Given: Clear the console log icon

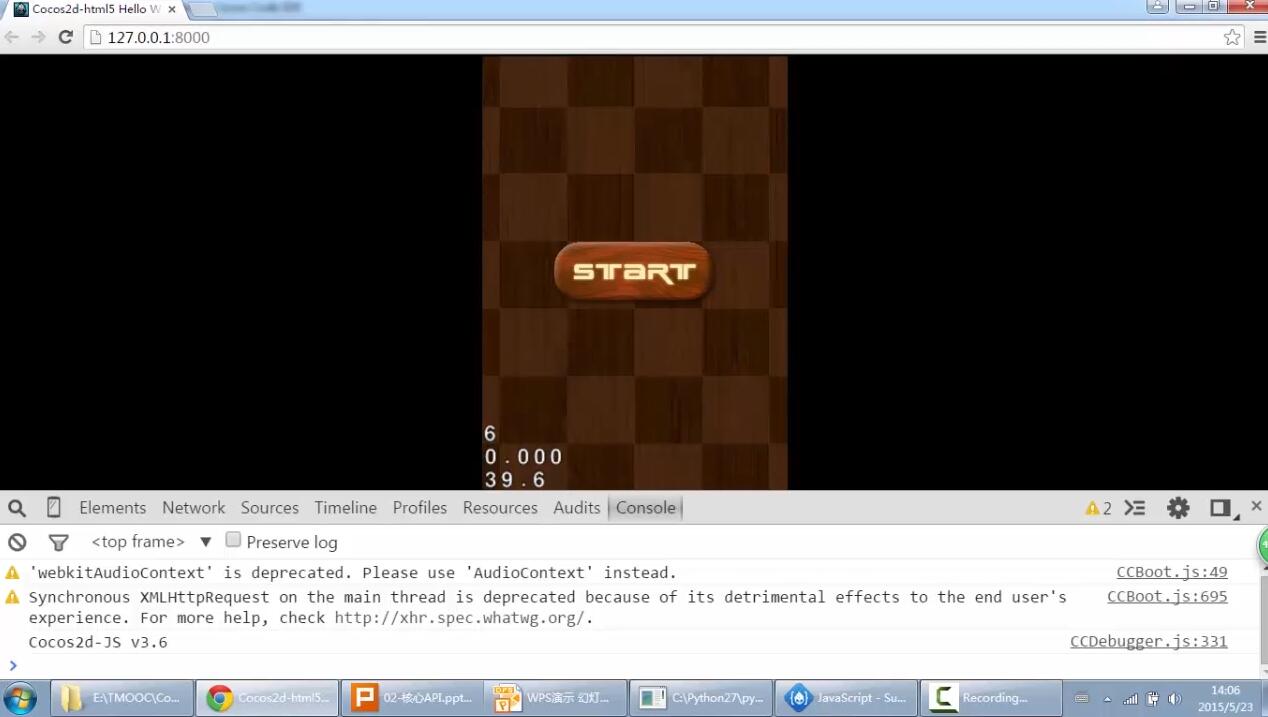Looking at the screenshot, I should tap(17, 542).
